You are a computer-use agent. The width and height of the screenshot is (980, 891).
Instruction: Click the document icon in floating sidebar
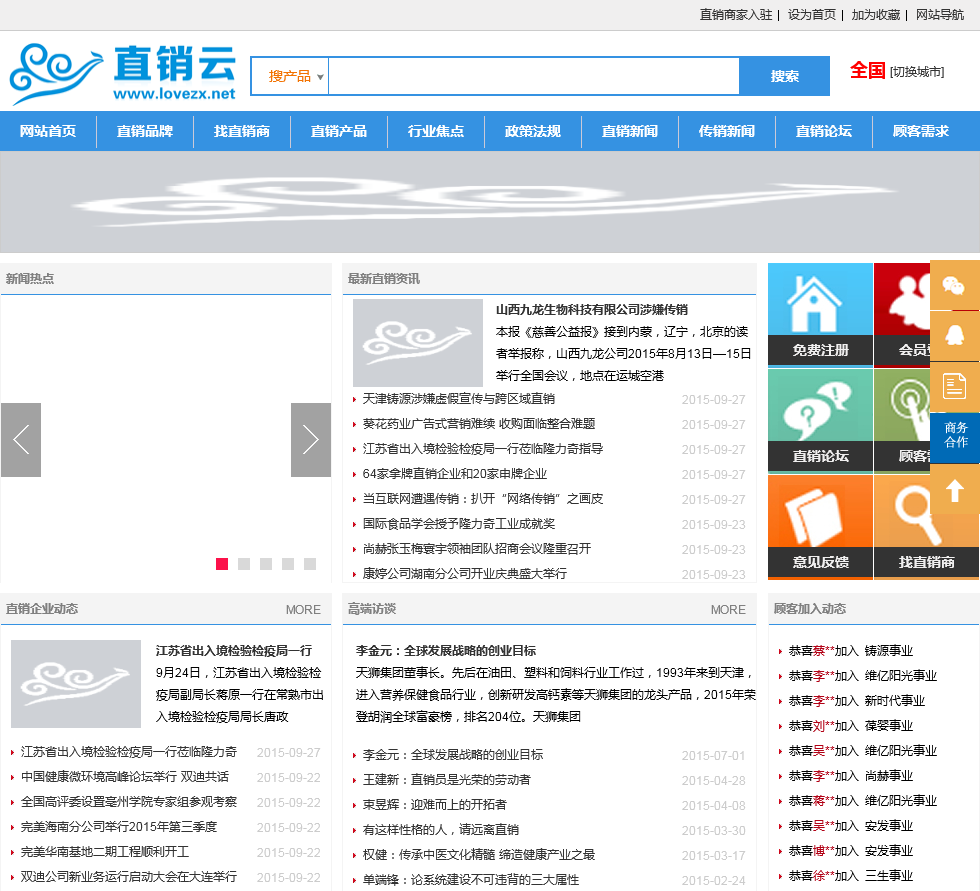[954, 386]
